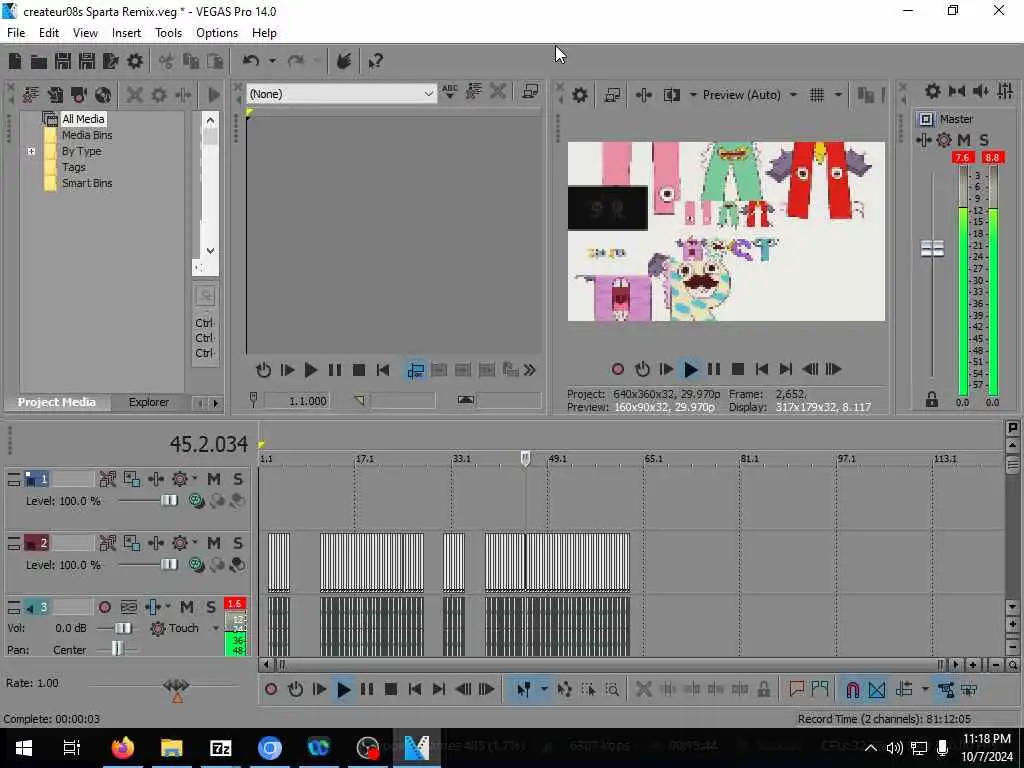Adjust track 1 Level slider
The height and width of the screenshot is (768, 1024).
pyautogui.click(x=168, y=500)
